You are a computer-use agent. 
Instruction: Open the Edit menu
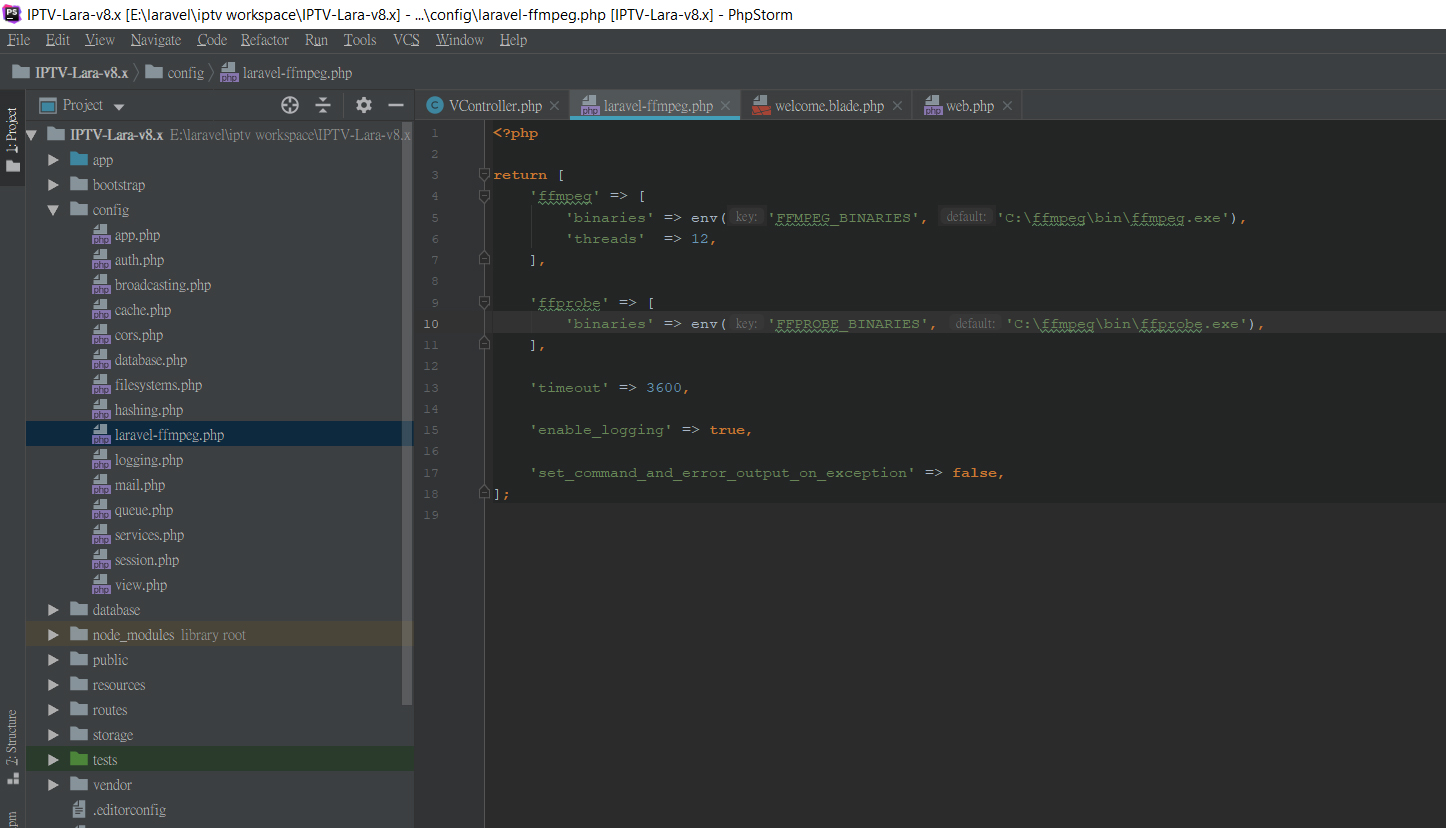(58, 40)
